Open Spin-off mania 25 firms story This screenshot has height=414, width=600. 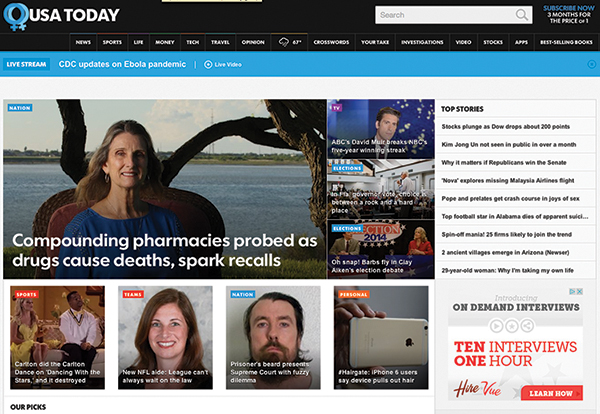point(507,235)
